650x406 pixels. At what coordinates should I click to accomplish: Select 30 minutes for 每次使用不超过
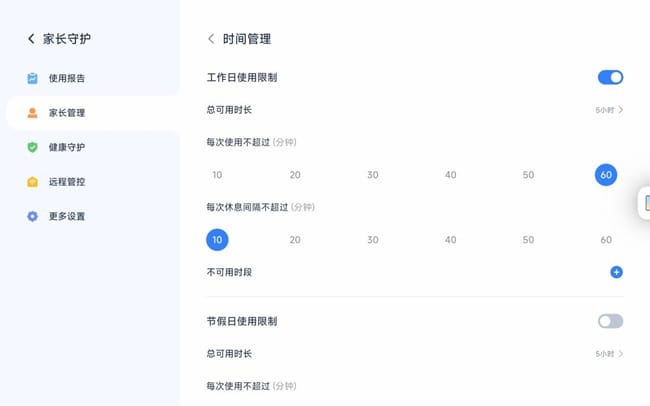coord(373,175)
